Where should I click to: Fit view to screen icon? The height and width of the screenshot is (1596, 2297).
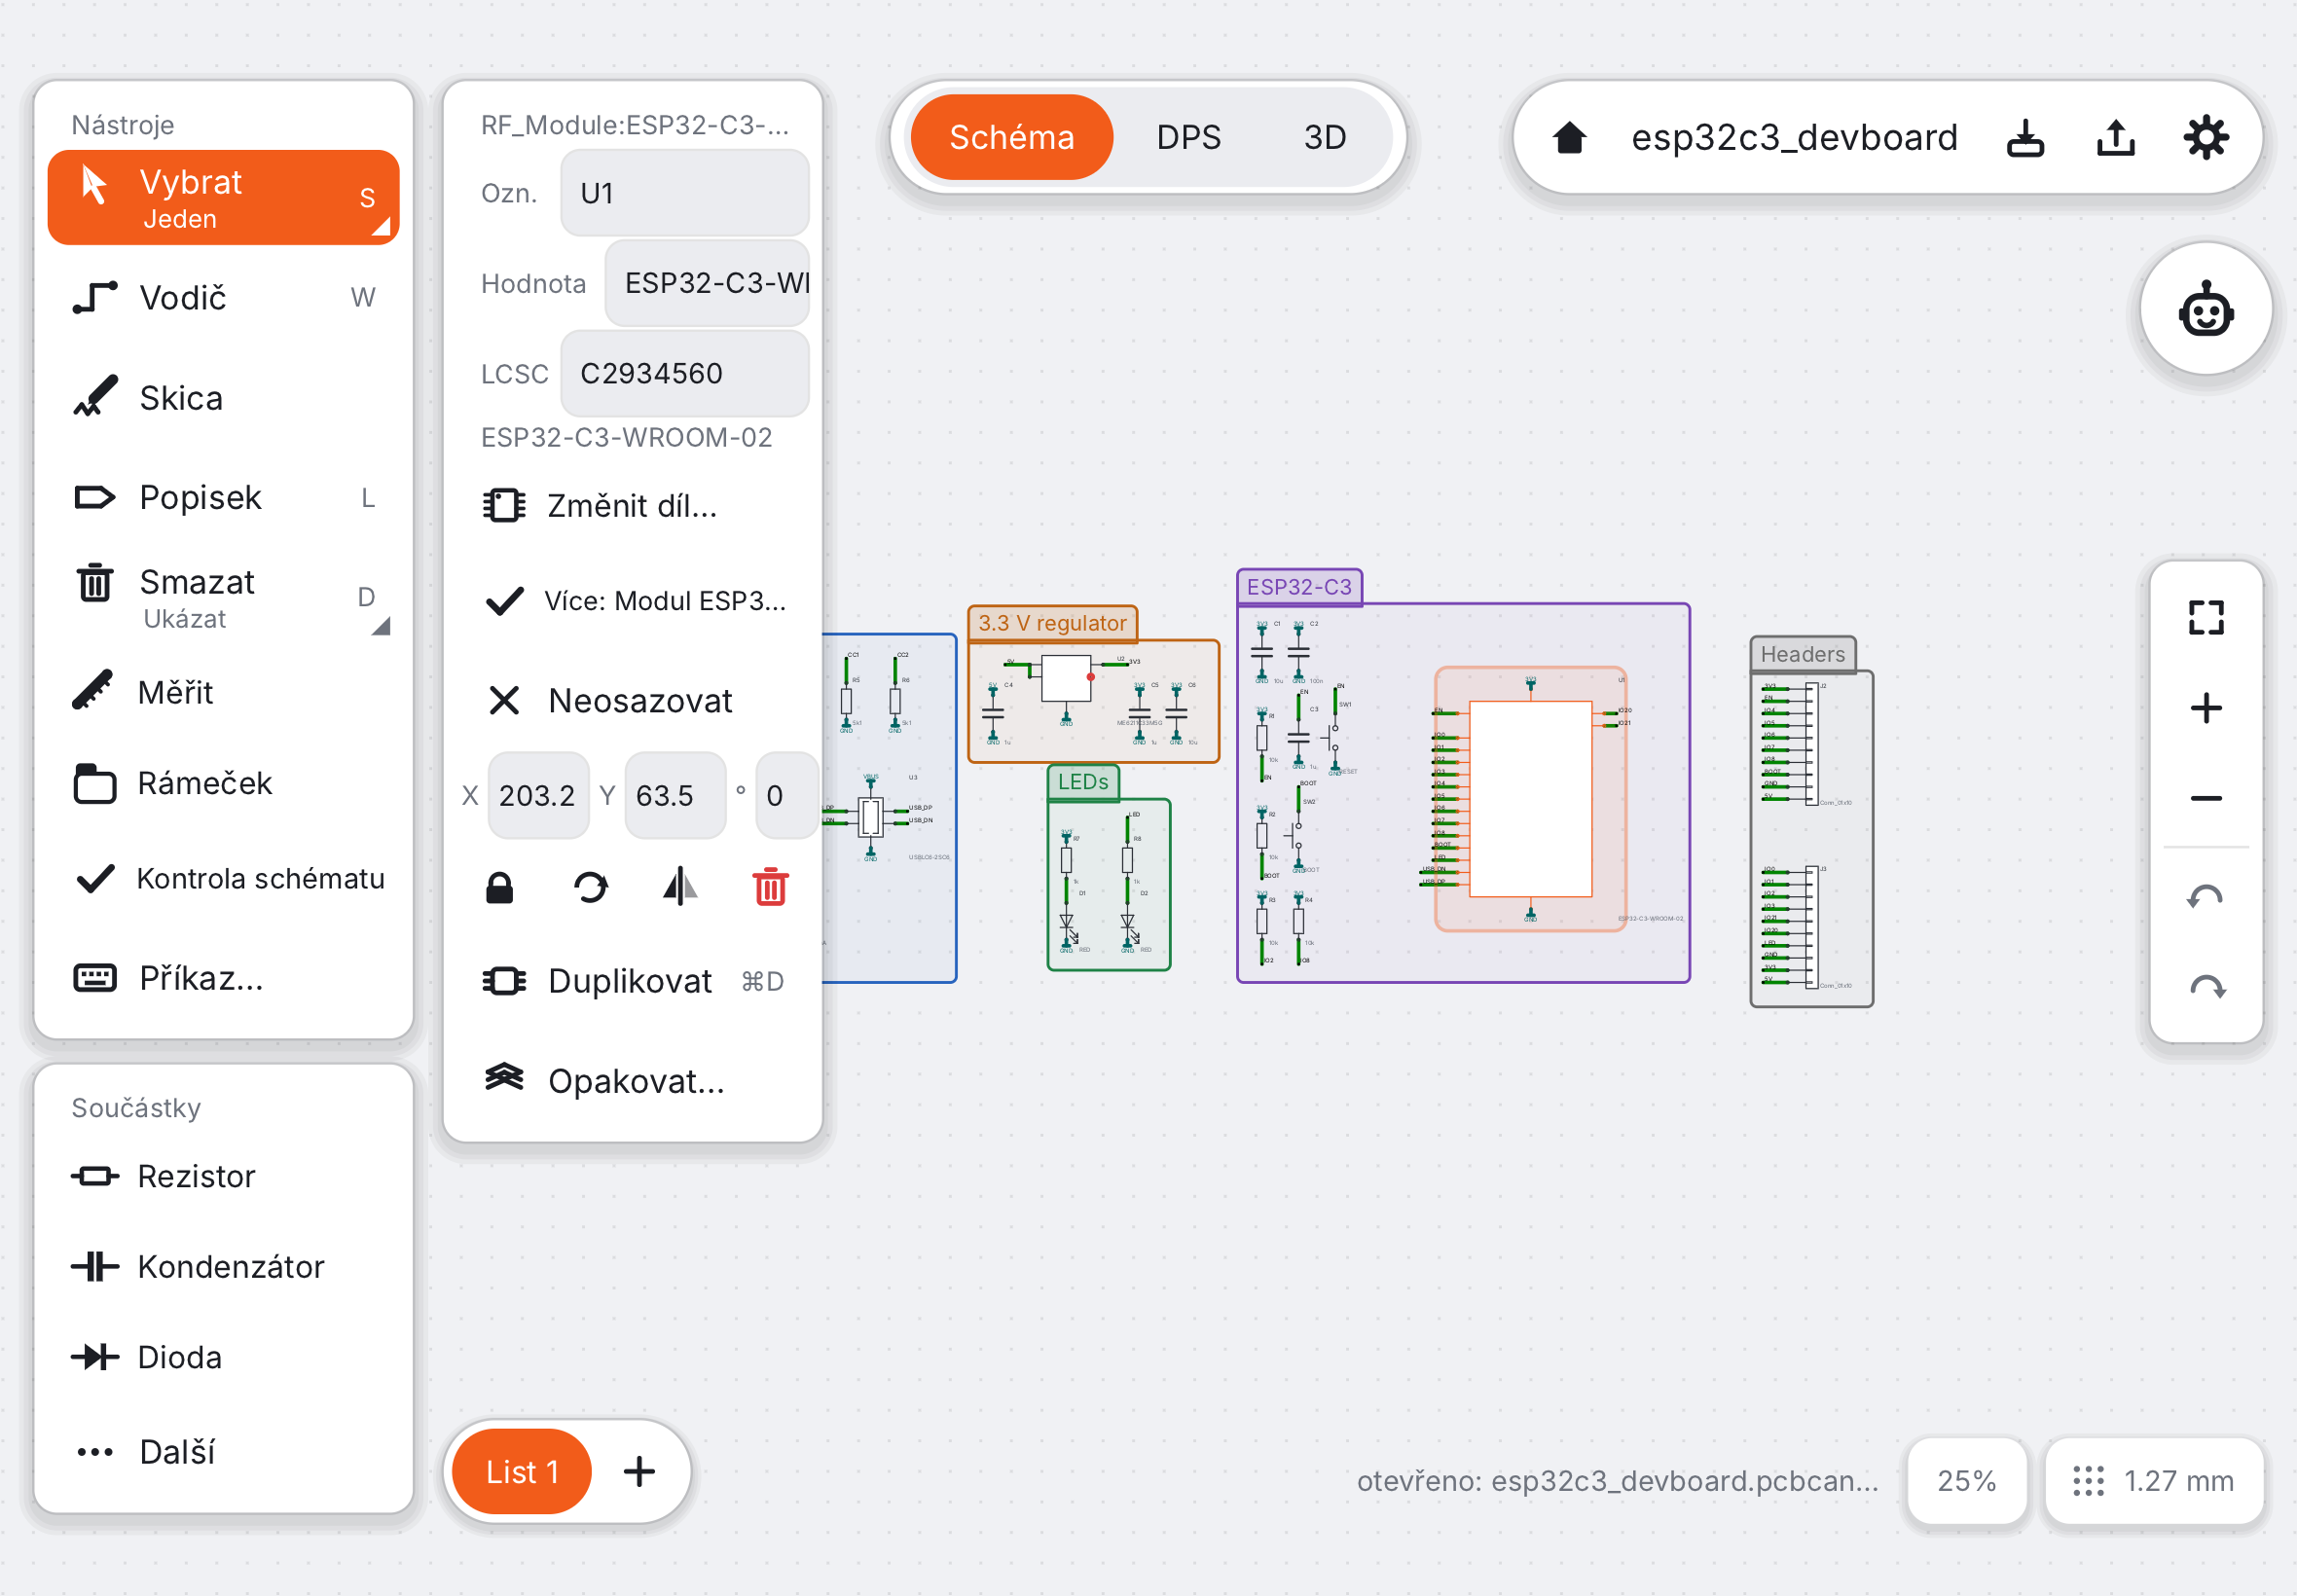point(2205,617)
